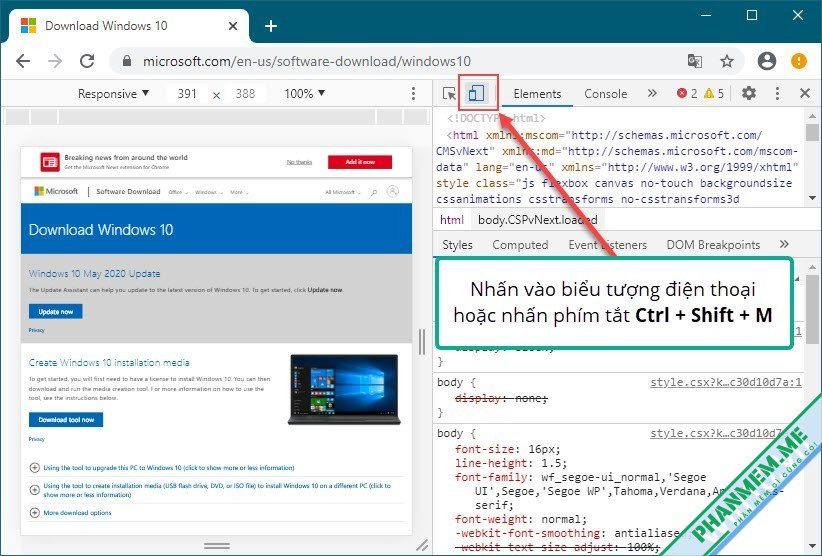The width and height of the screenshot is (822, 556).
Task: Click the Microsoft logo on the page
Action: pyautogui.click(x=56, y=191)
